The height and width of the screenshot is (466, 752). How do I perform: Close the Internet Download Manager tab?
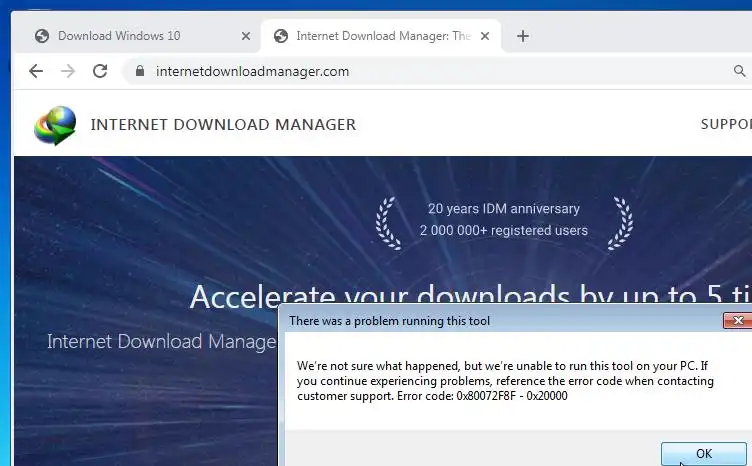(485, 36)
